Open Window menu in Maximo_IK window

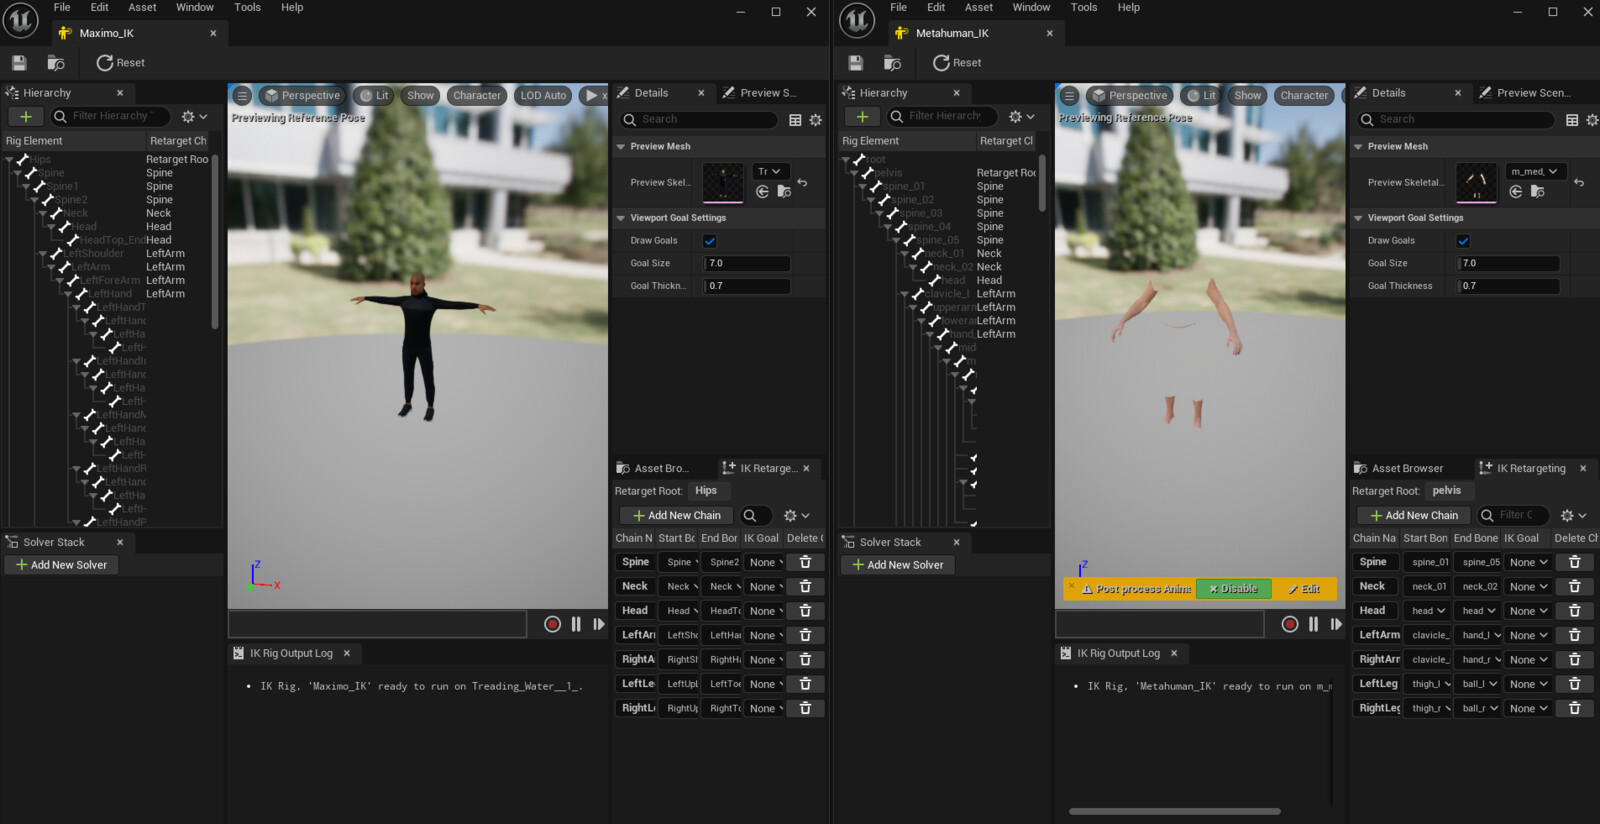[195, 7]
